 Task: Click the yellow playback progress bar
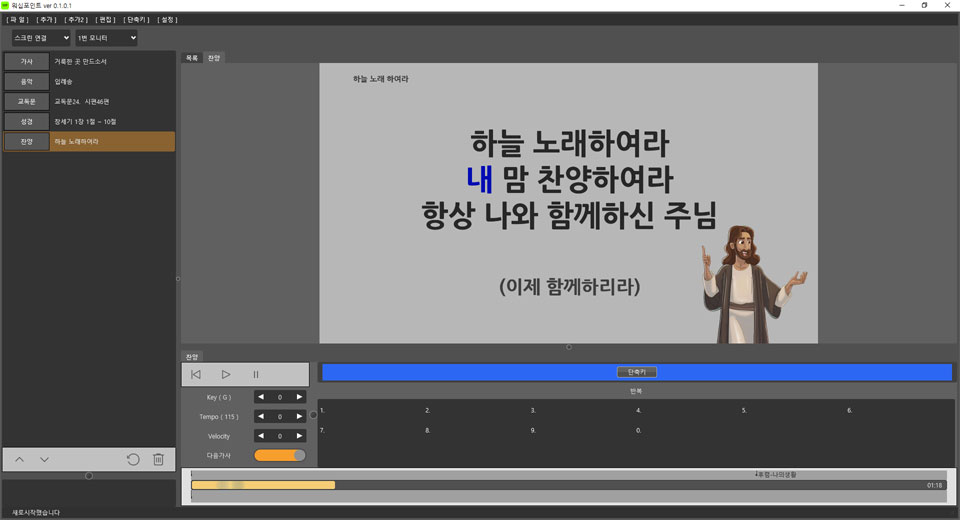click(x=263, y=485)
